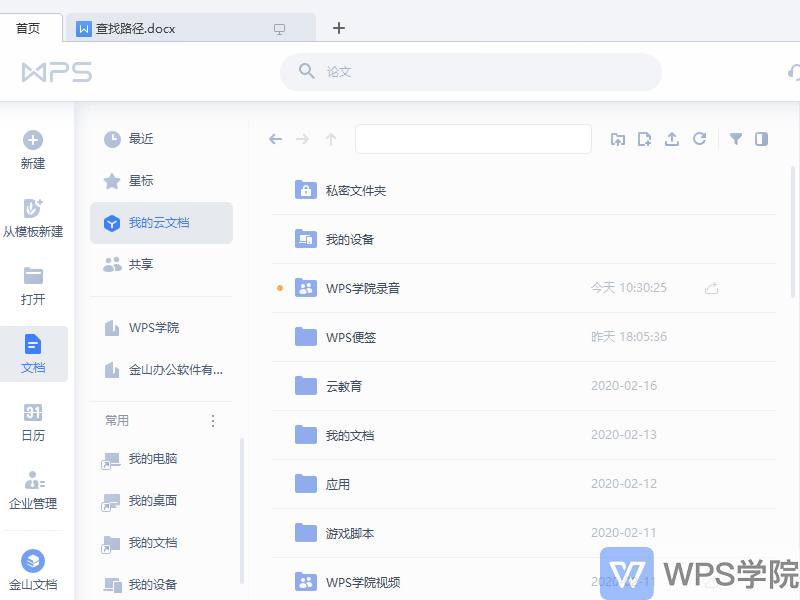Select 共享 in navigation list
The image size is (800, 600).
(x=161, y=264)
